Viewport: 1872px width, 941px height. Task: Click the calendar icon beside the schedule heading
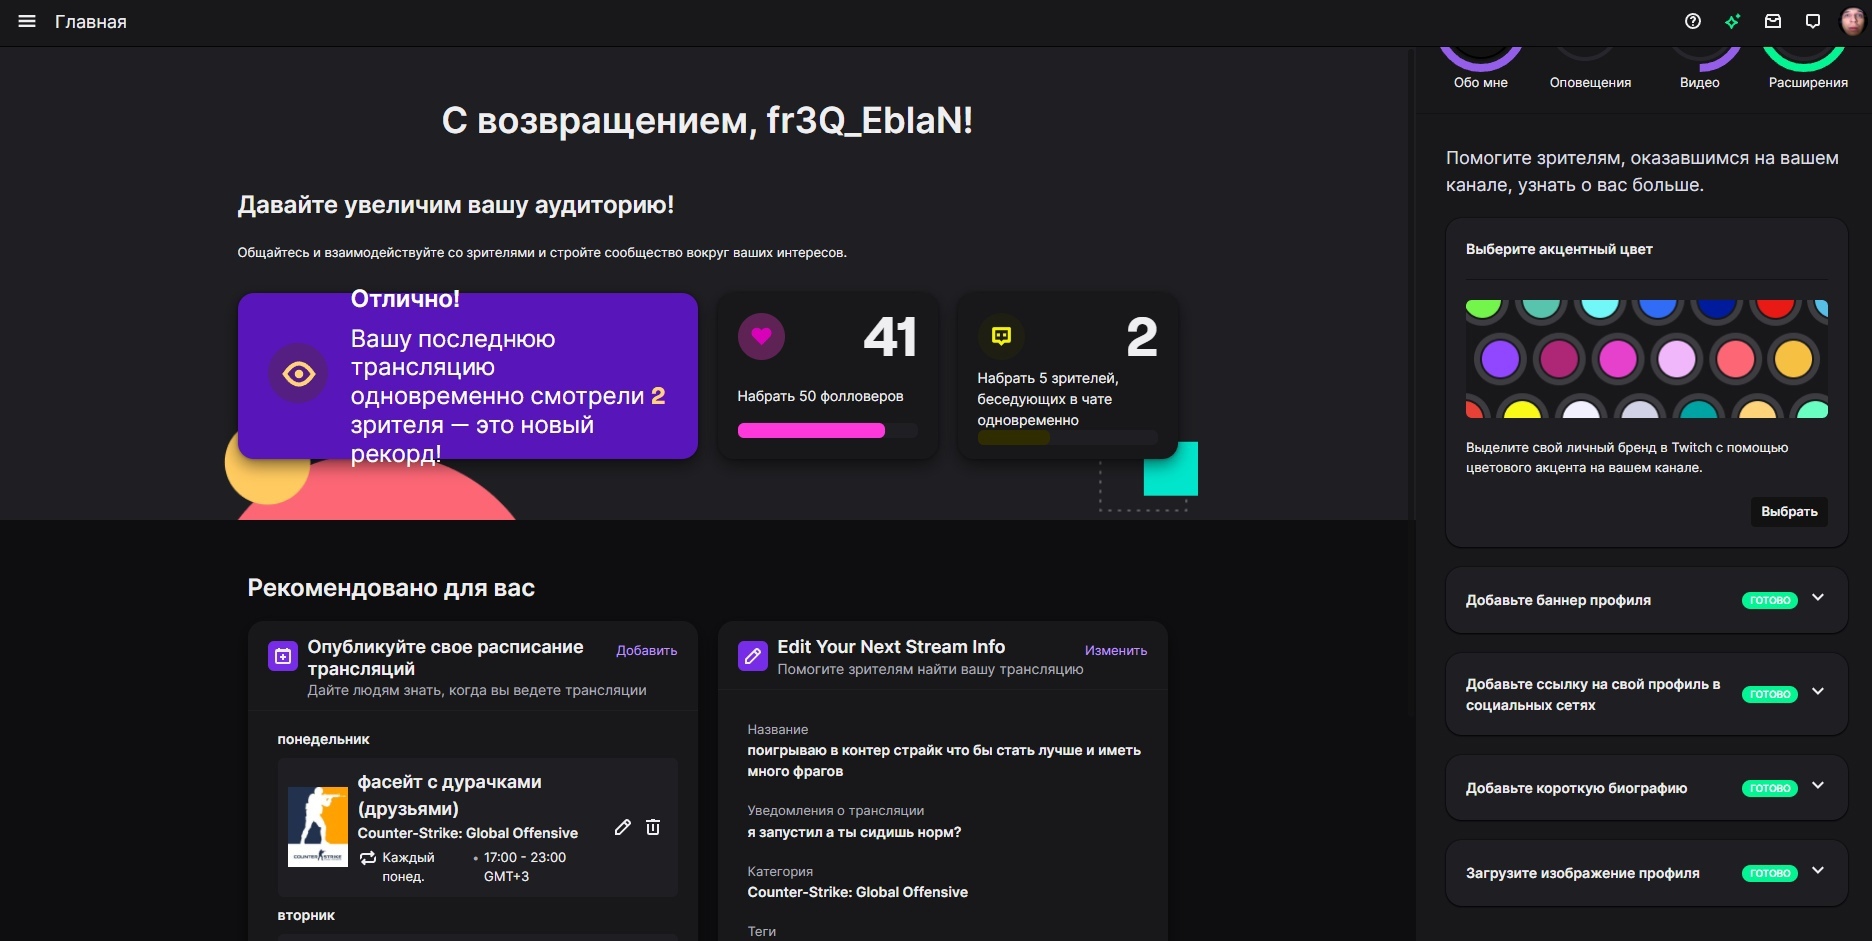coord(283,656)
